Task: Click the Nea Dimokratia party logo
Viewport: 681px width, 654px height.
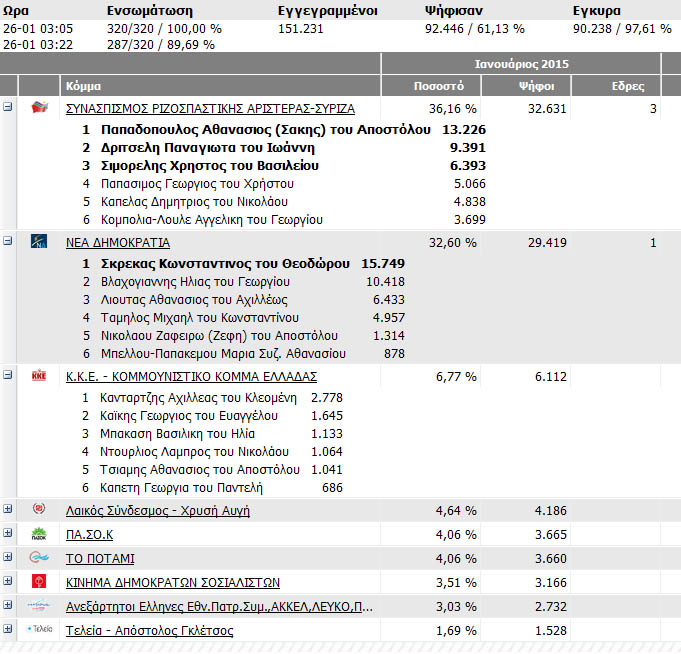Action: (40, 242)
